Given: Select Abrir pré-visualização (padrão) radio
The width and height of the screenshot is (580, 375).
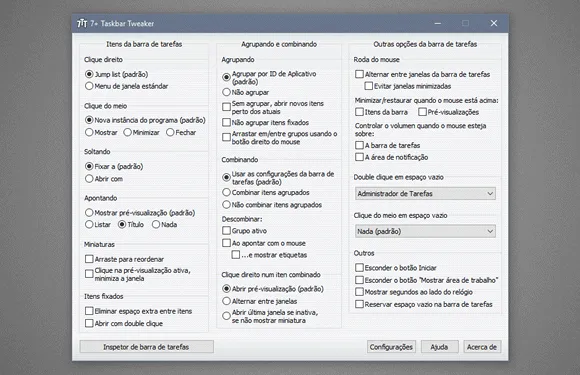Looking at the screenshot, I should click(x=226, y=289).
